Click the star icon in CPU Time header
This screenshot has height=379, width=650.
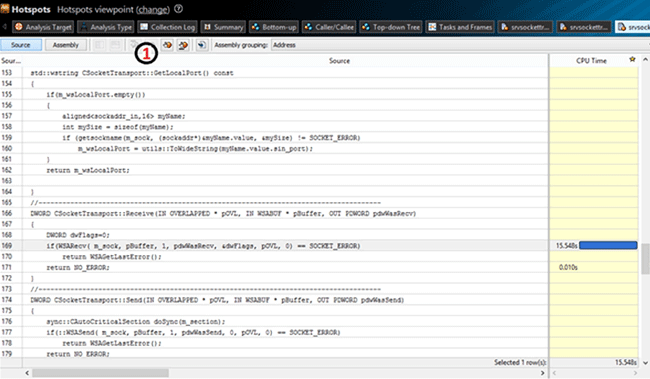(x=632, y=59)
